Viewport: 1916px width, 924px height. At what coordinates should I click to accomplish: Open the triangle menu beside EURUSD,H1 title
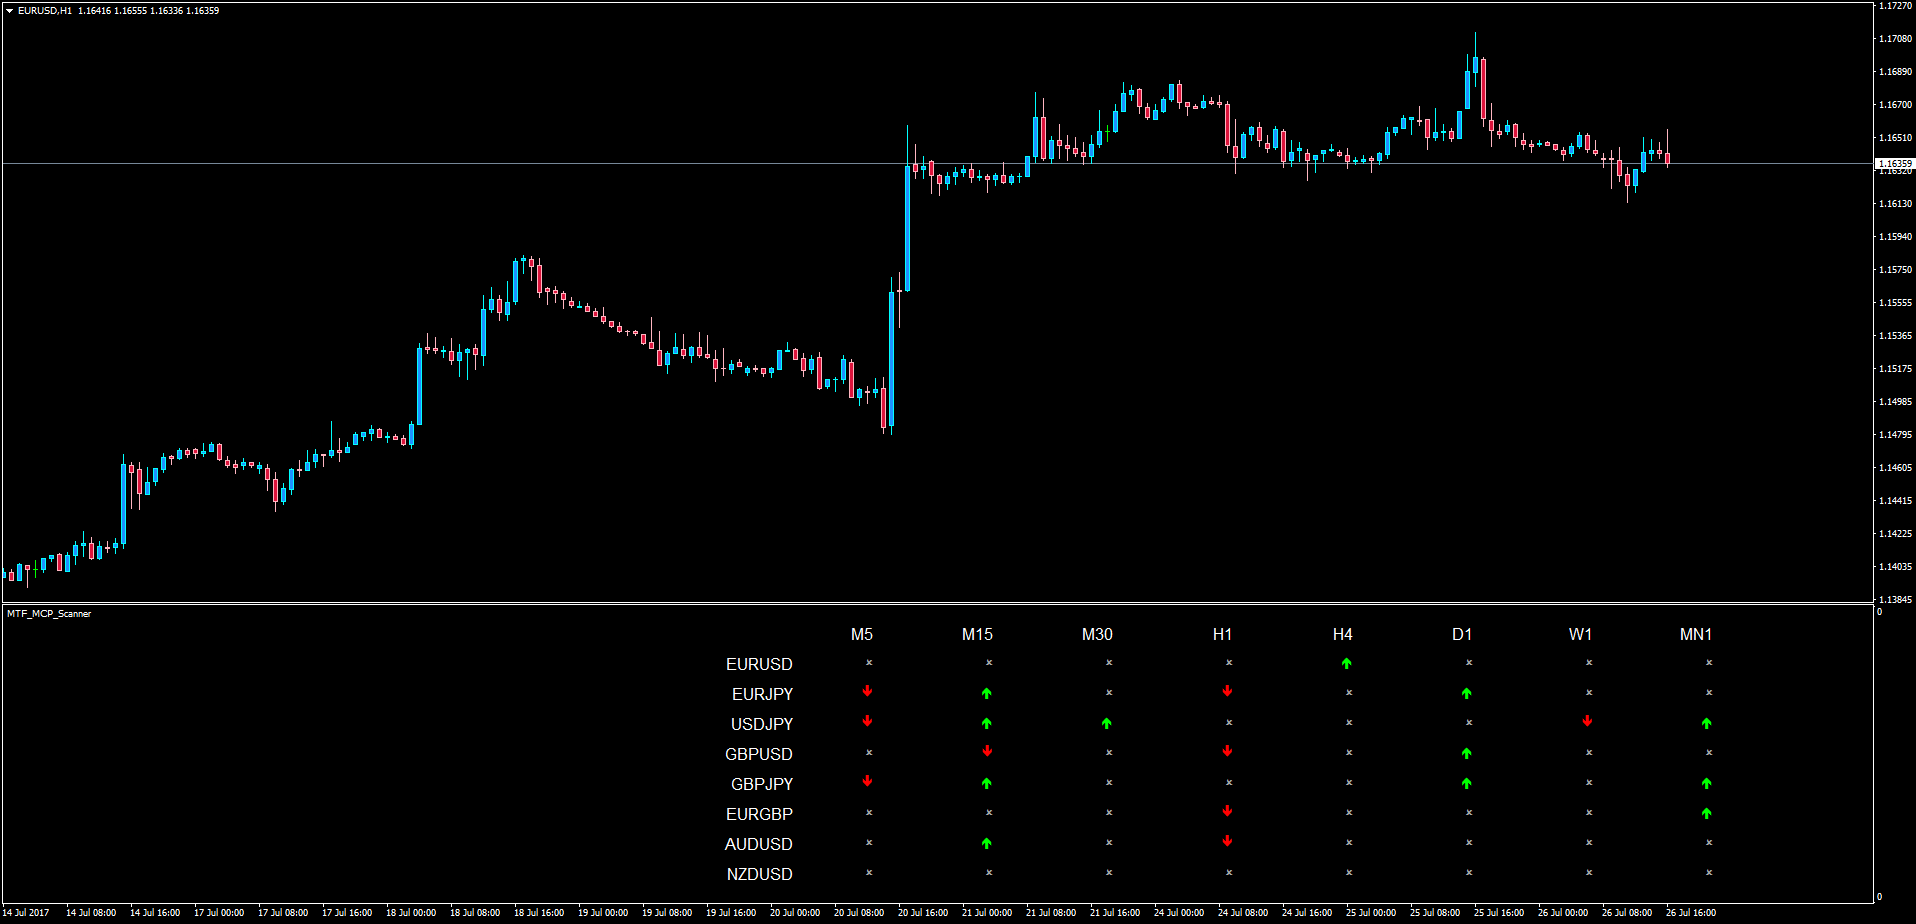9,11
